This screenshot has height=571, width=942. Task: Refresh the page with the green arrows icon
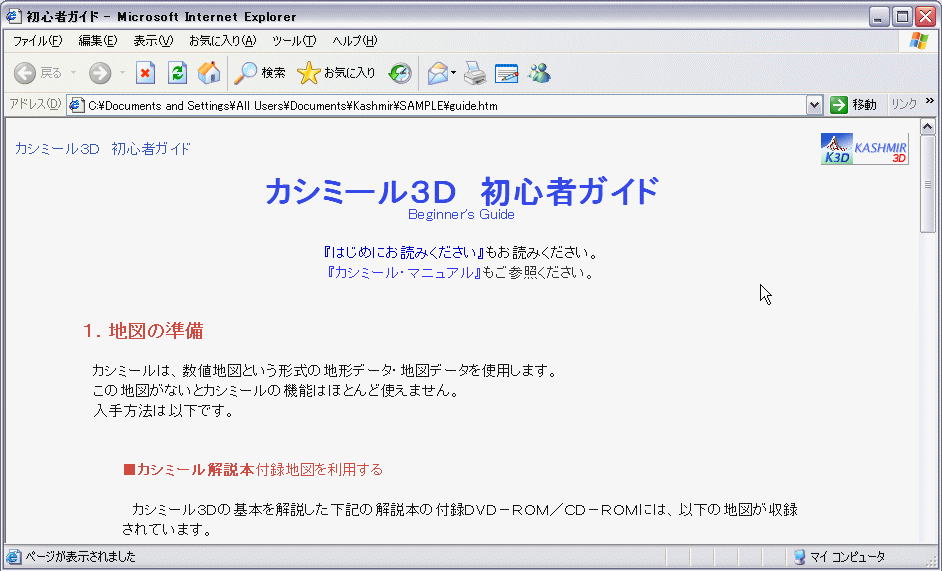tap(177, 73)
